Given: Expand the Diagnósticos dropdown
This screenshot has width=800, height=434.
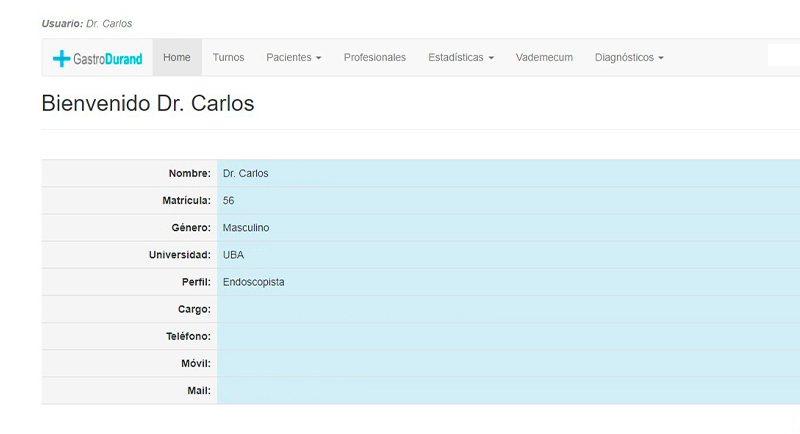Looking at the screenshot, I should [x=629, y=58].
